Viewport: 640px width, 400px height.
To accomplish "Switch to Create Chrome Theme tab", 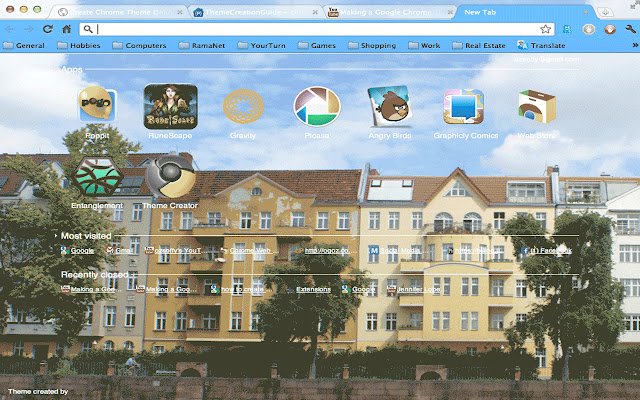I will [116, 12].
